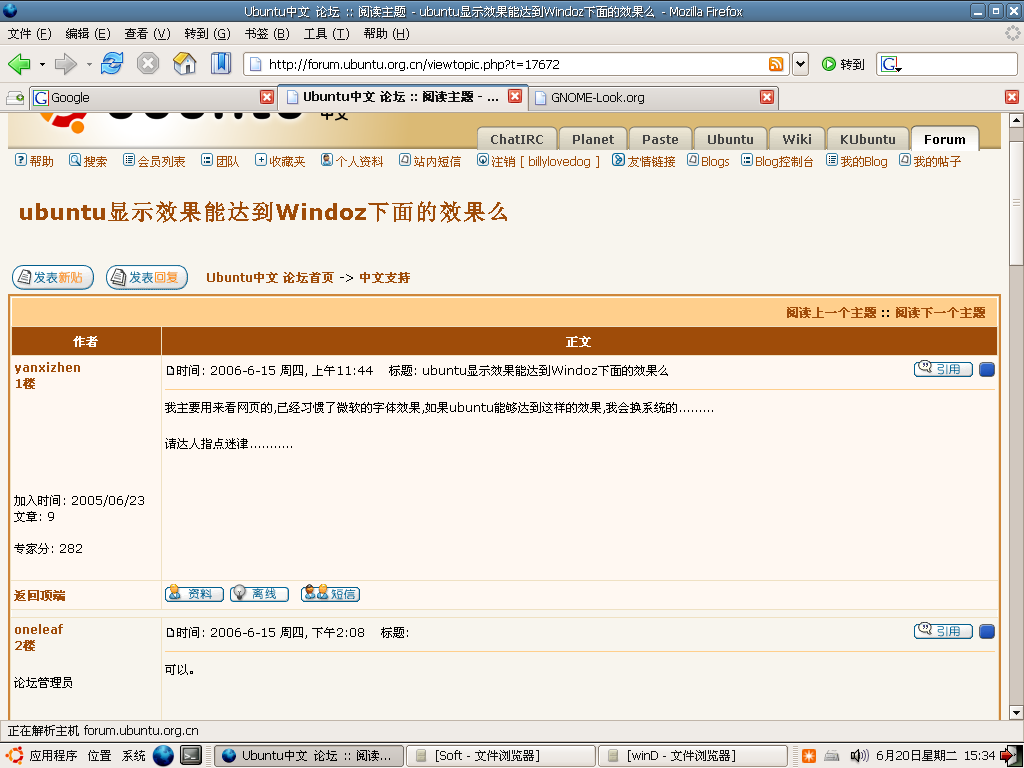Click the green 转到 go button

coord(843,64)
